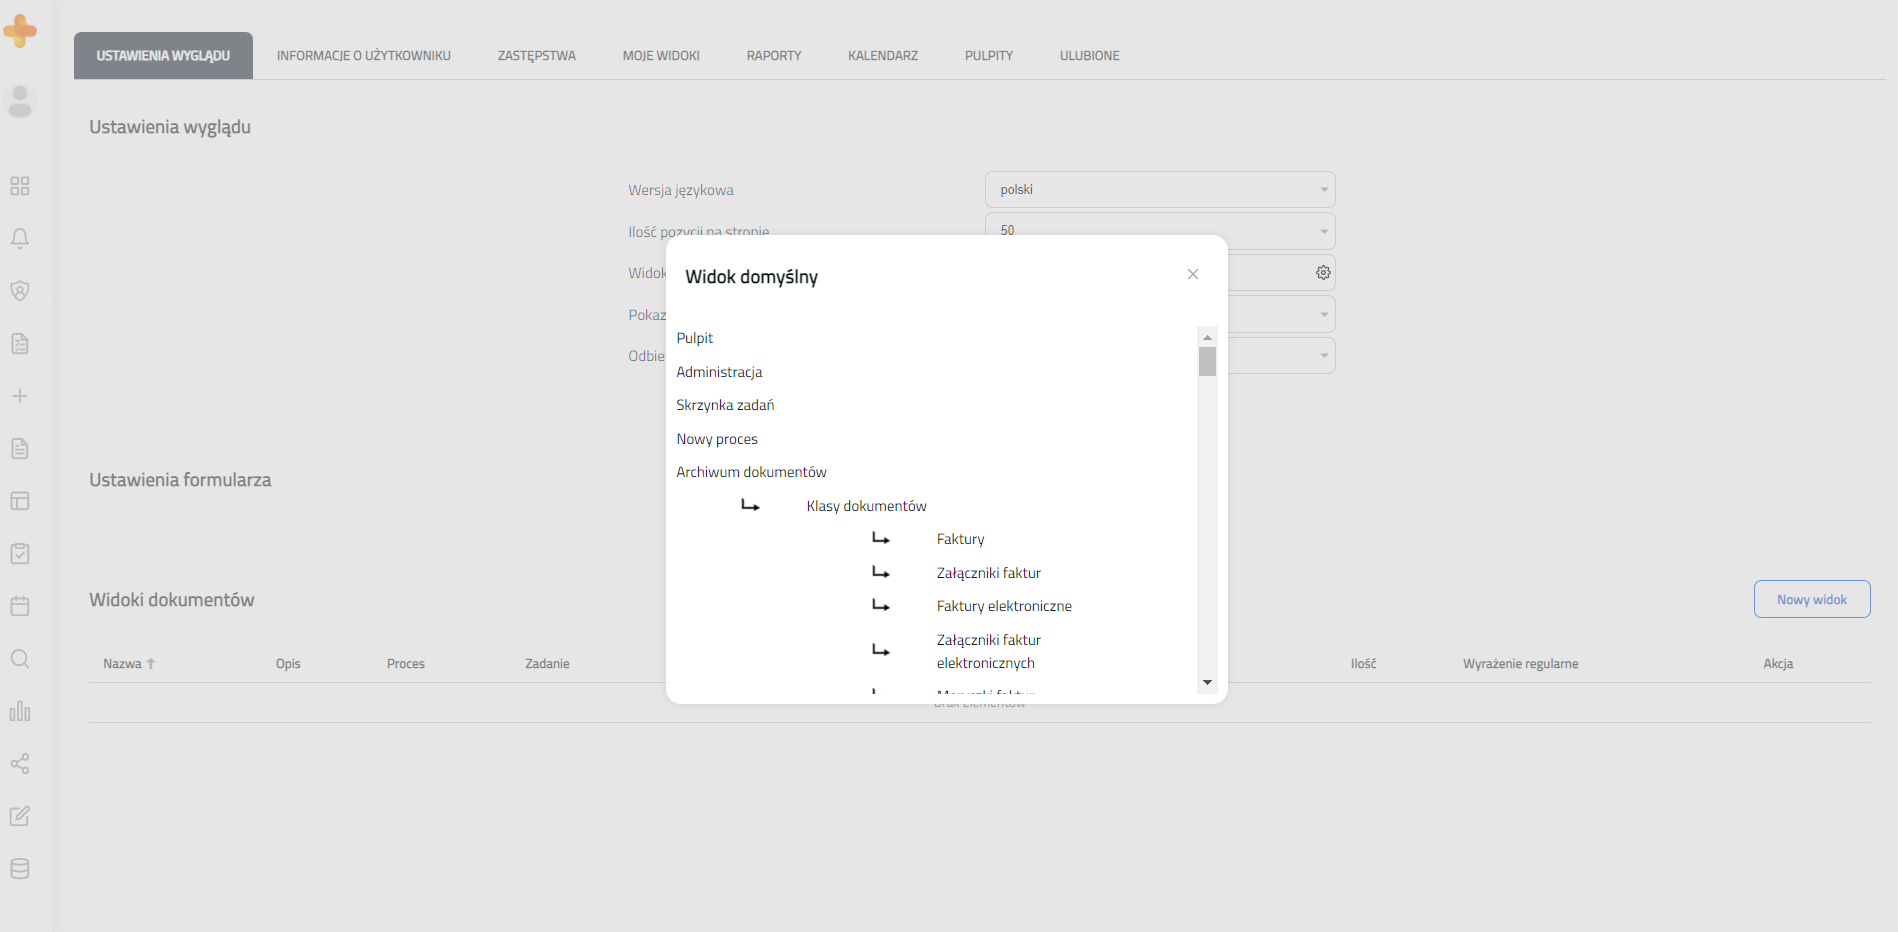Choose Skrzynka zadań in the list
1898x932 pixels.
point(725,405)
